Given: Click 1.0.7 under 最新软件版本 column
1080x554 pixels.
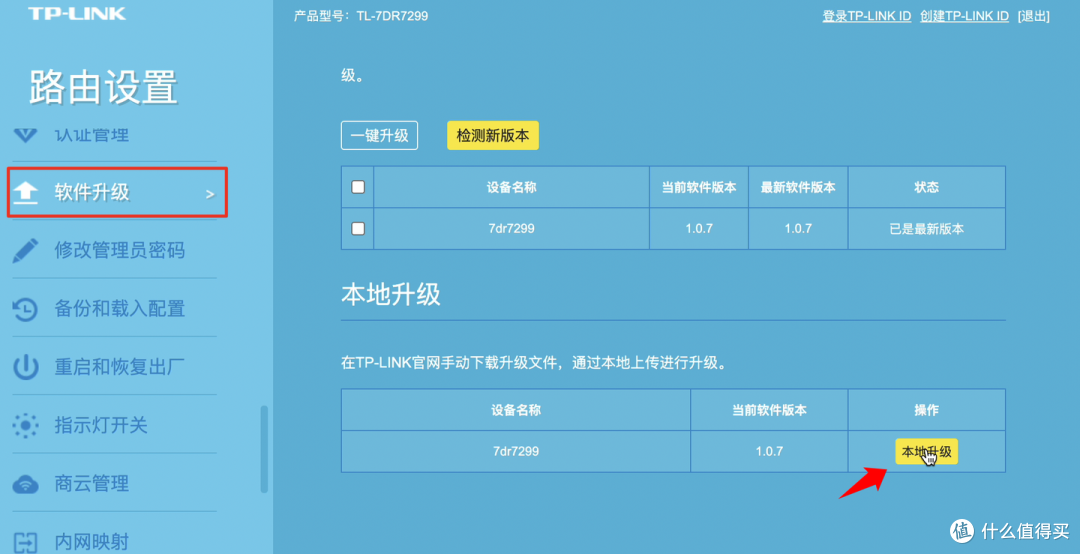Looking at the screenshot, I should click(798, 228).
